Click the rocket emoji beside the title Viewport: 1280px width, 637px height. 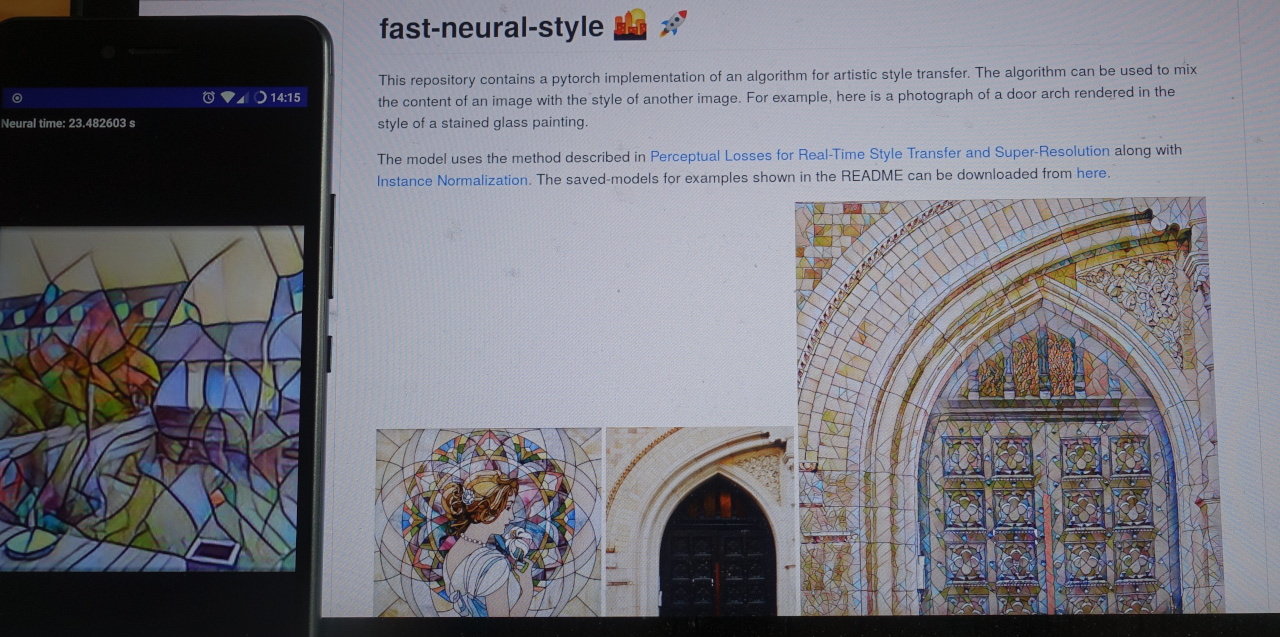tap(673, 23)
